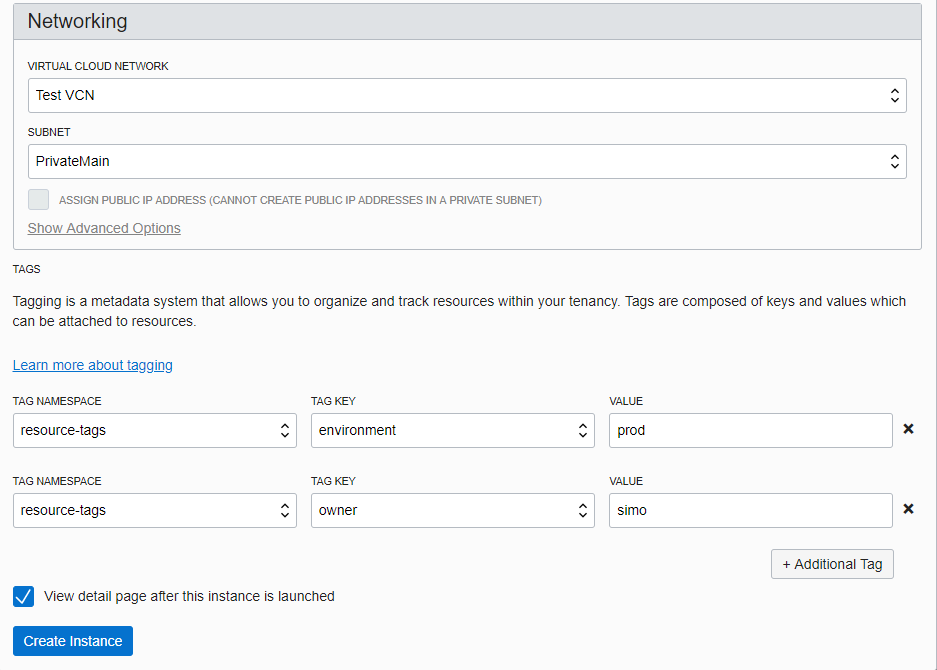Remove the owner tag row
937x670 pixels.
point(908,509)
